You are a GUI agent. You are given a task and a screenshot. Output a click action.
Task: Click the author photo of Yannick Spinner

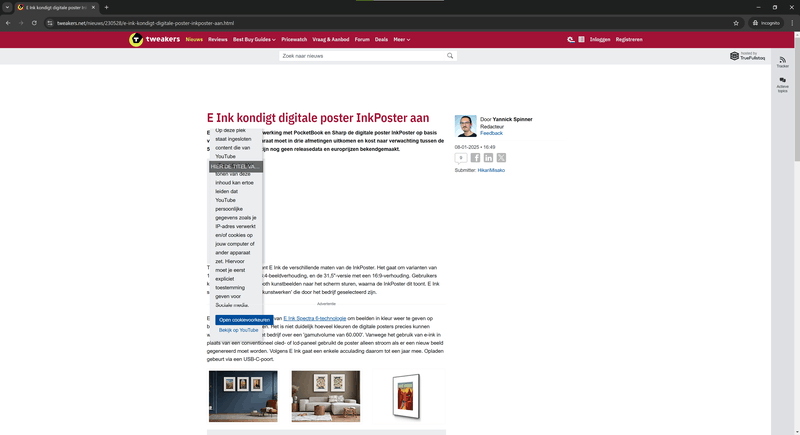465,126
